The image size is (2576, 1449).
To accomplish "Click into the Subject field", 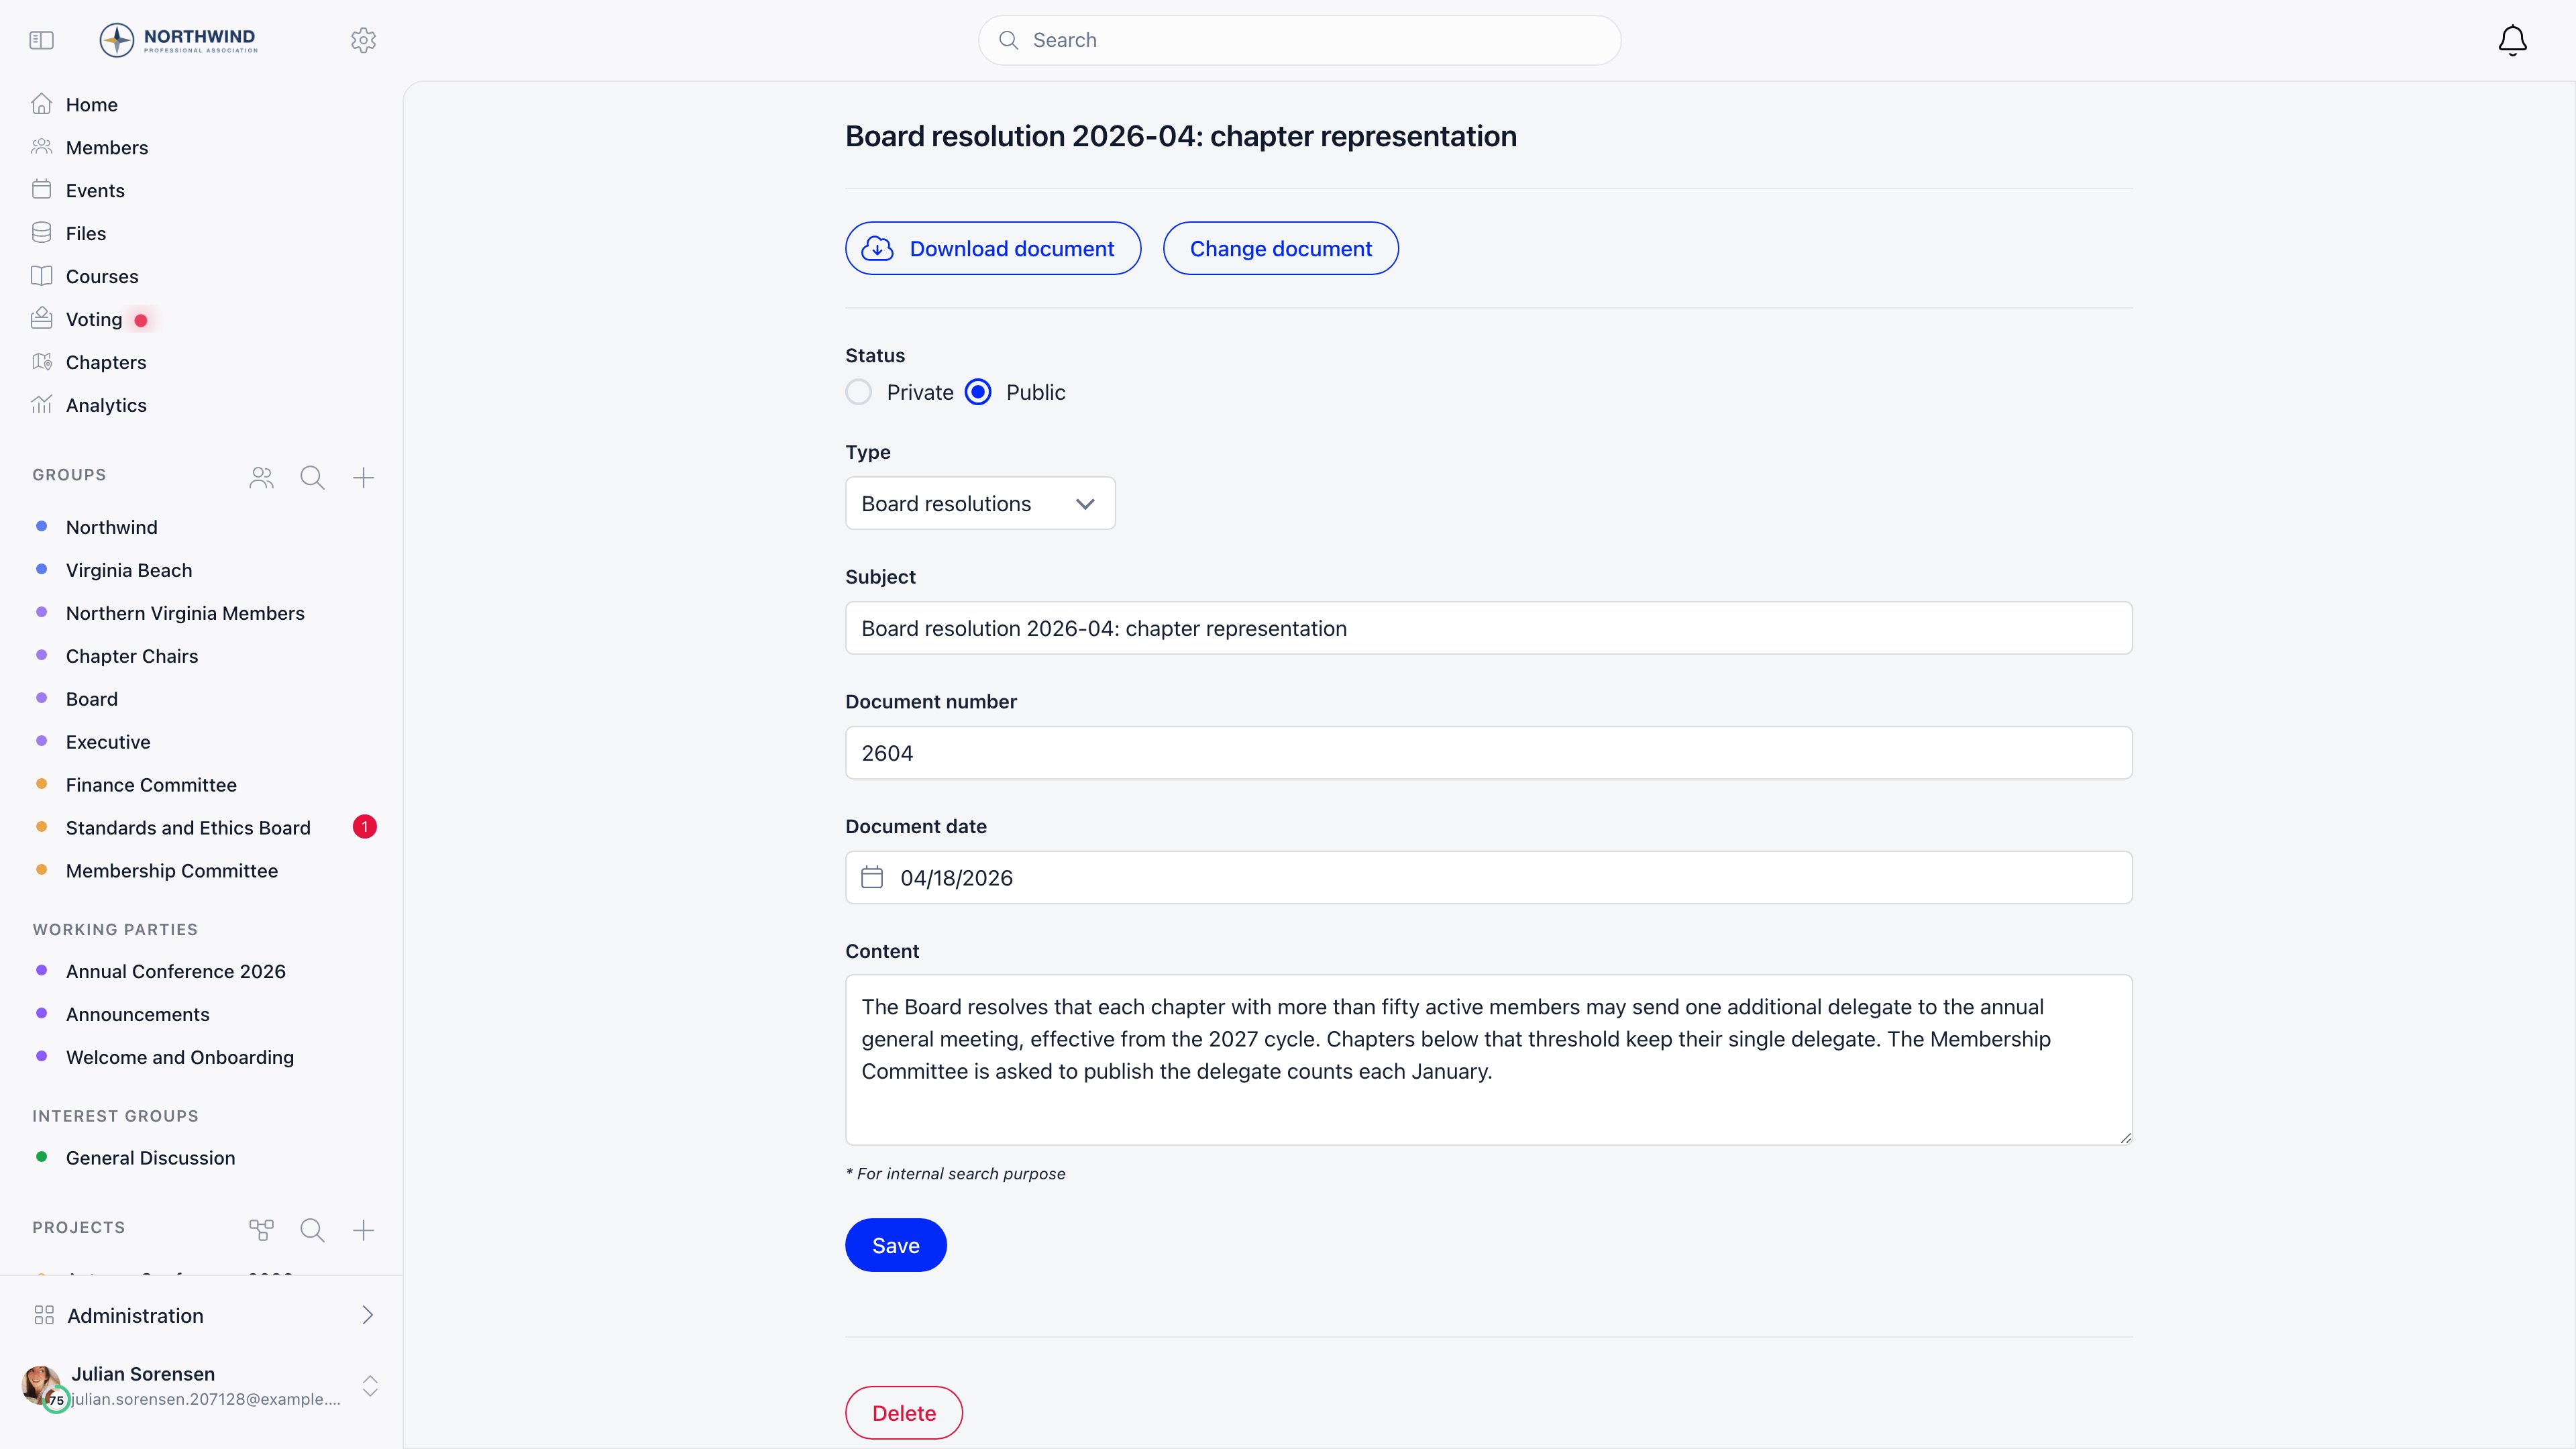I will (x=1488, y=628).
